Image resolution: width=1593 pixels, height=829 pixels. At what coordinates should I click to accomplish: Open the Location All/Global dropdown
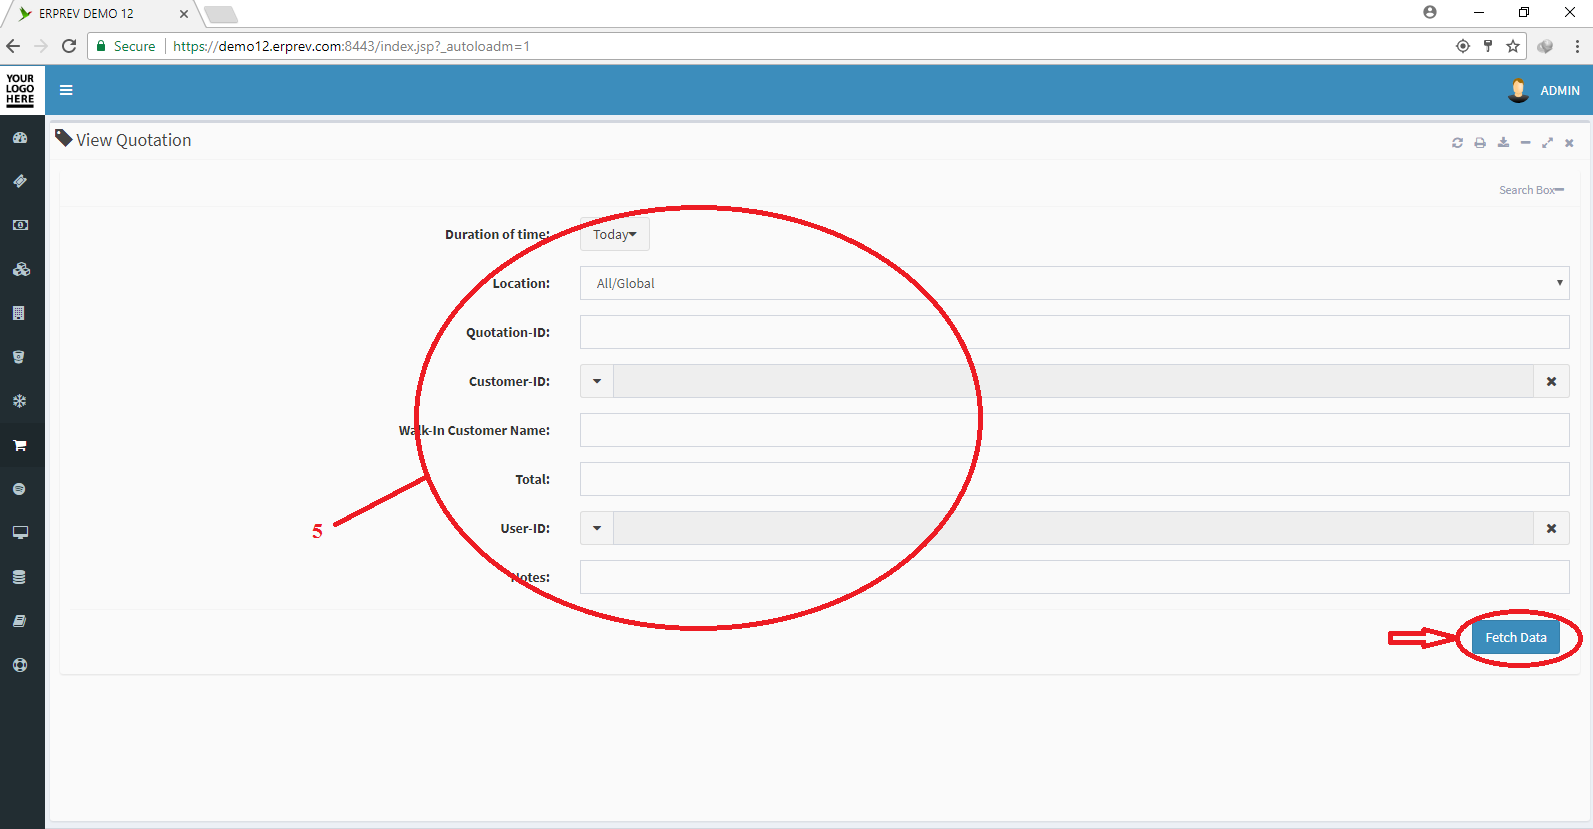tap(1074, 283)
